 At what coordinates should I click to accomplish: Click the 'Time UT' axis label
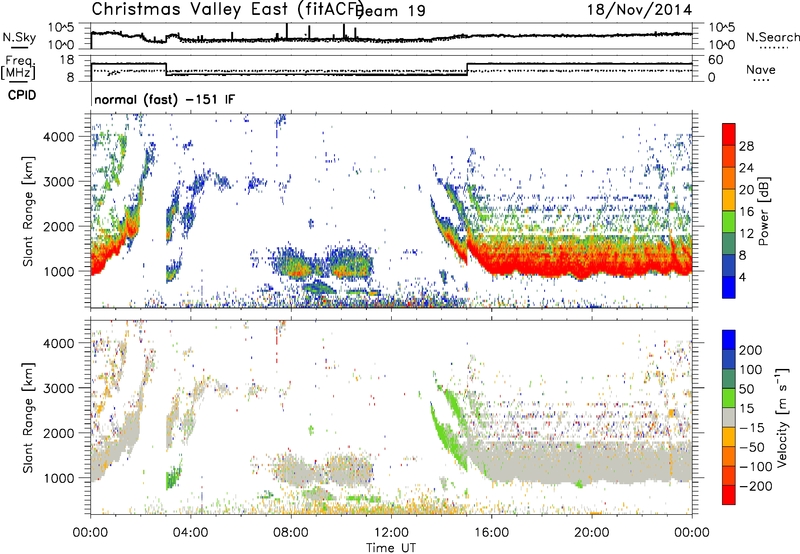click(391, 548)
